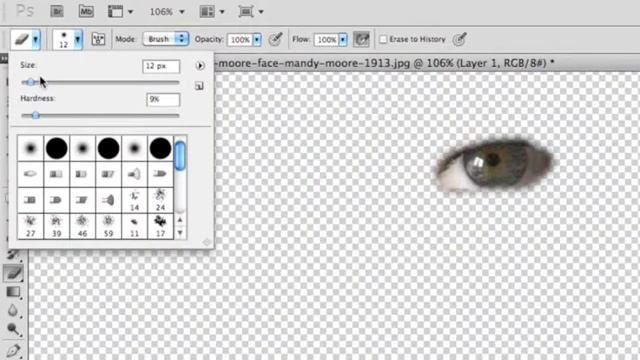This screenshot has width=640, height=360.
Task: Open the Mode Brush dropdown
Action: [166, 39]
